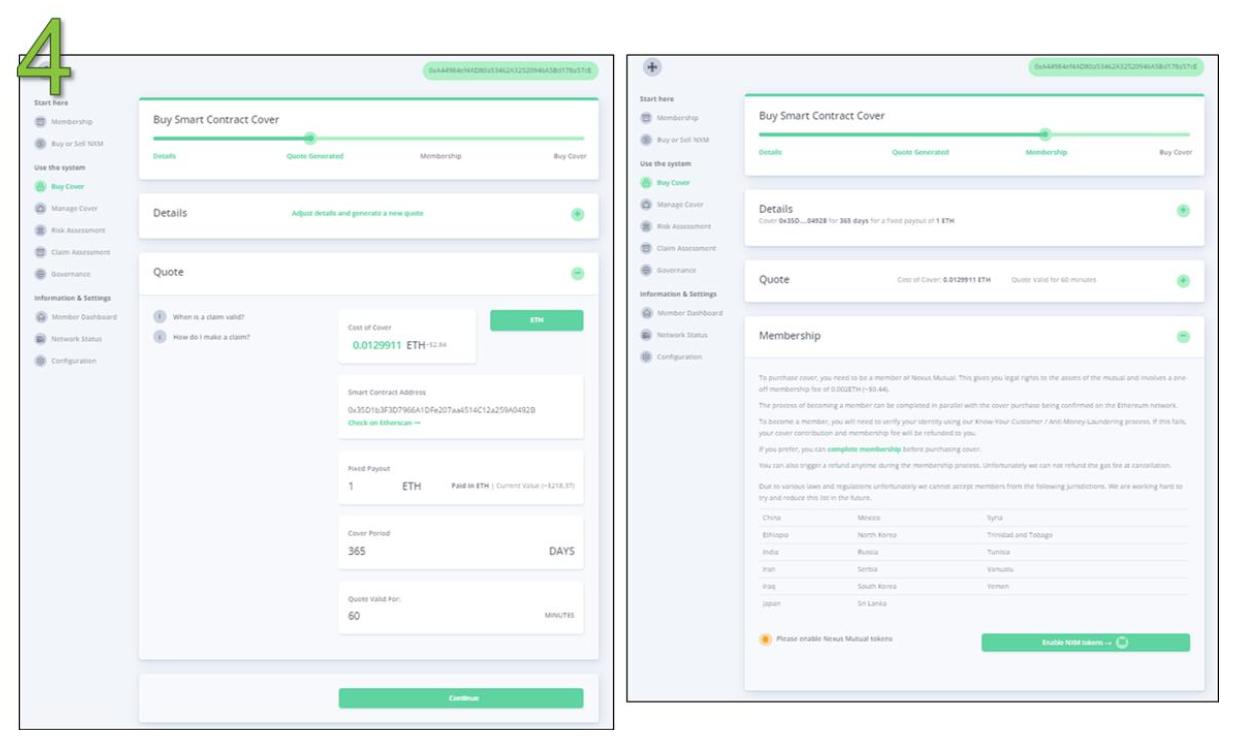Click Claim Assessment icon in right screenshot
The image size is (1252, 752).
point(646,248)
